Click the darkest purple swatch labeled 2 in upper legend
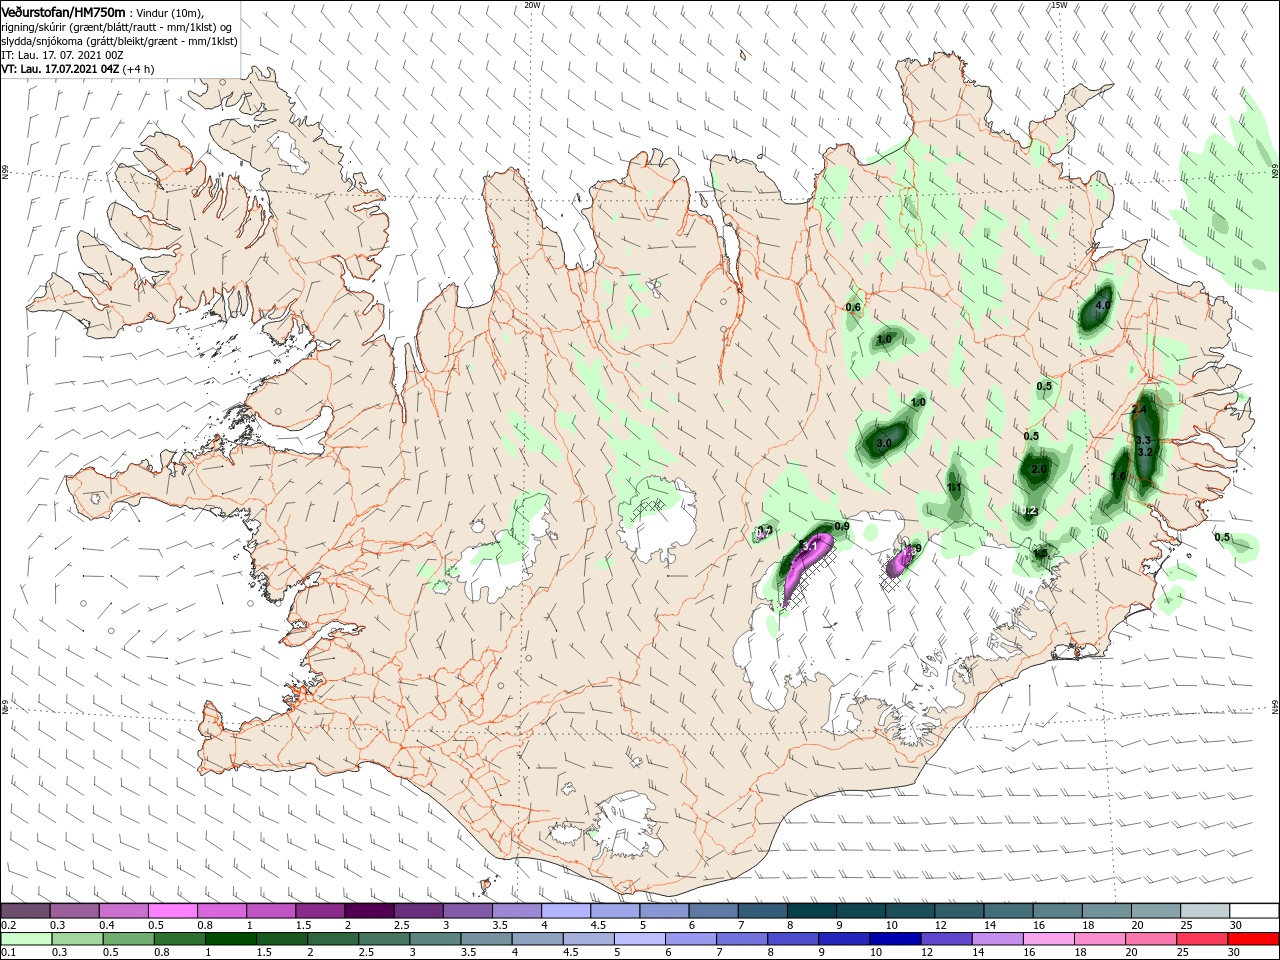 click(368, 910)
